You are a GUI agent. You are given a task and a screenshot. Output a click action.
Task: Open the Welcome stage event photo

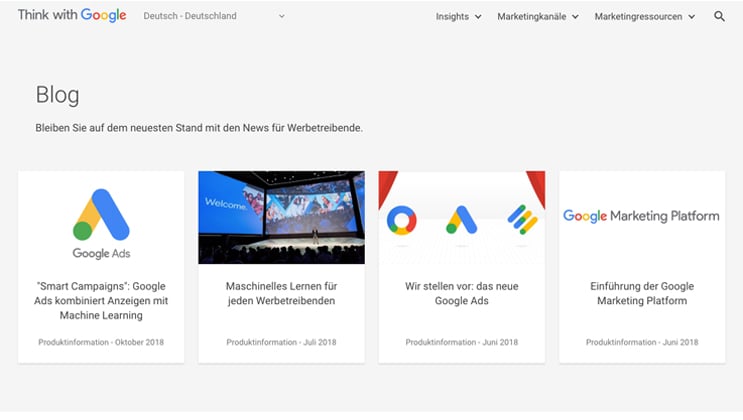tap(281, 218)
